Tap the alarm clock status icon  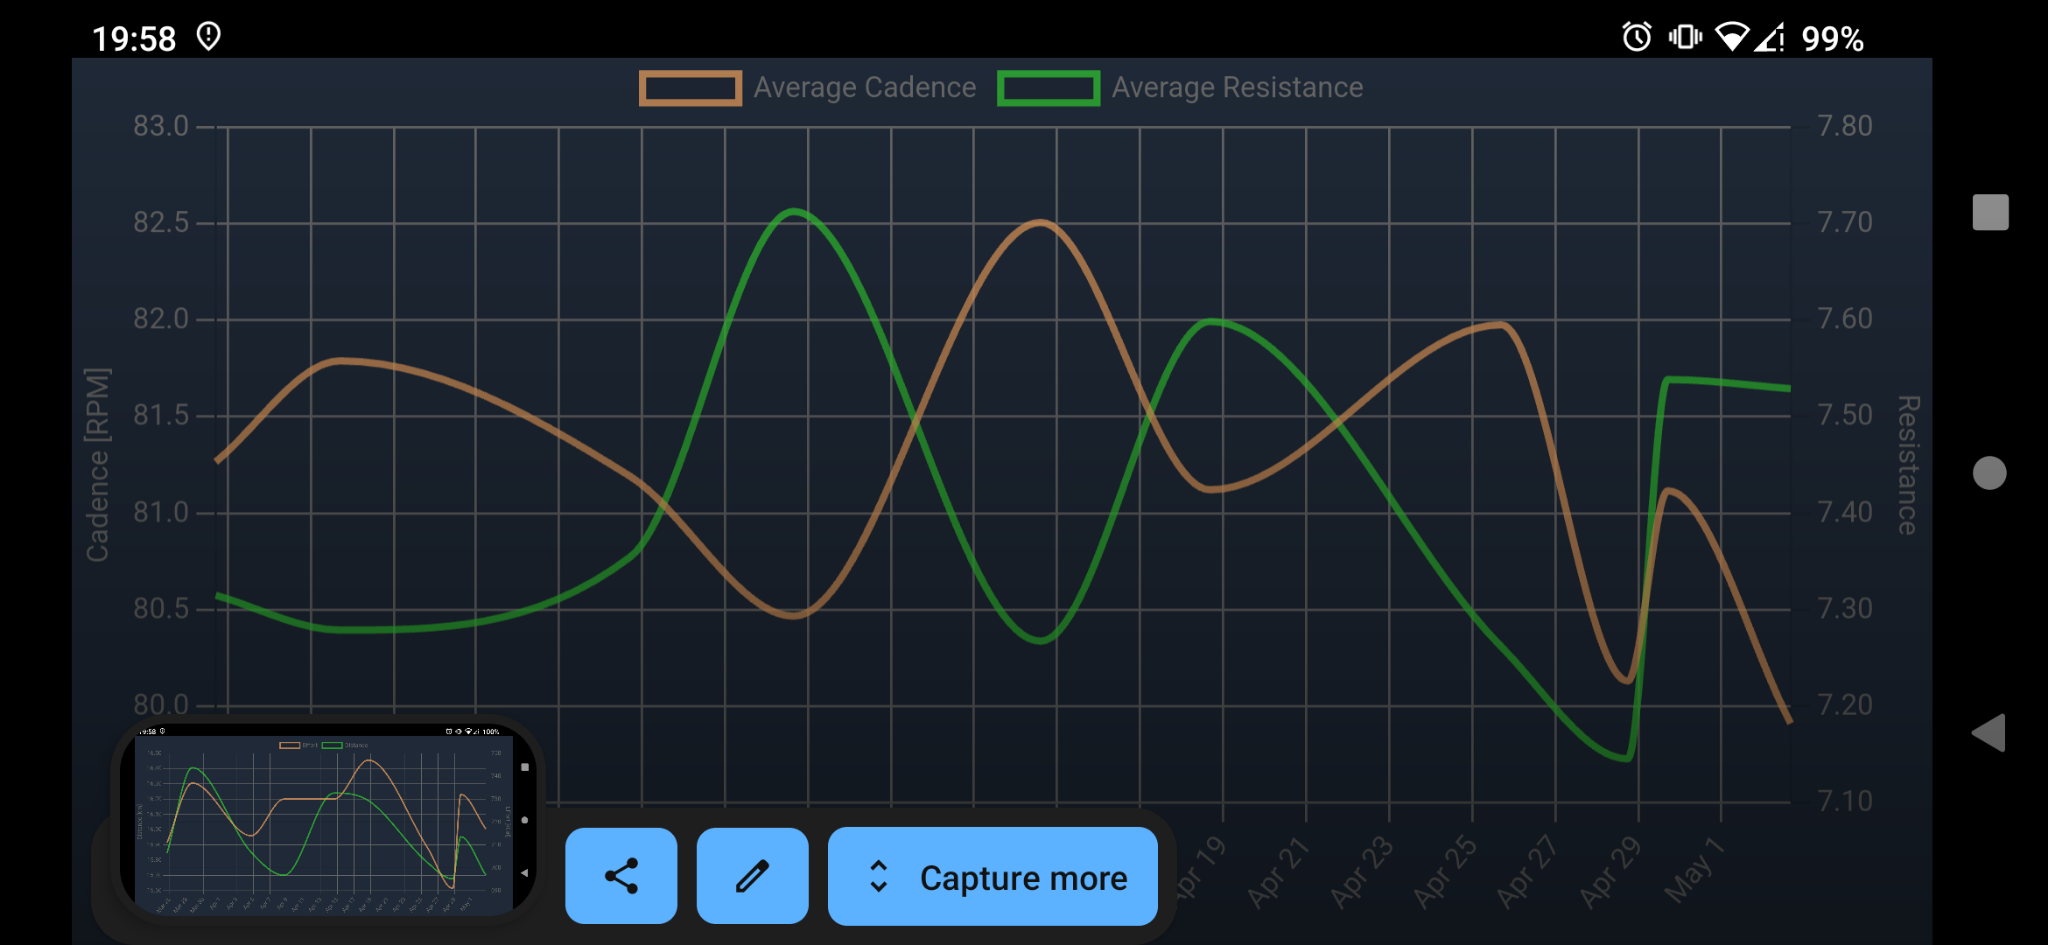coord(1636,38)
